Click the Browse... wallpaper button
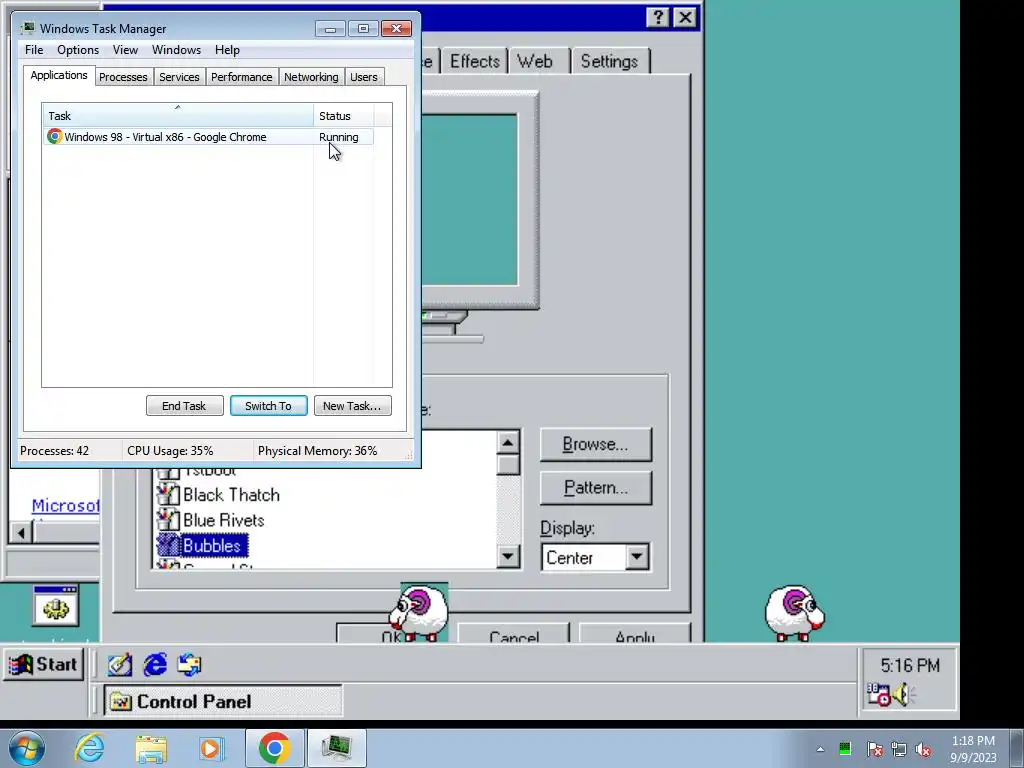Image resolution: width=1024 pixels, height=768 pixels. [596, 445]
